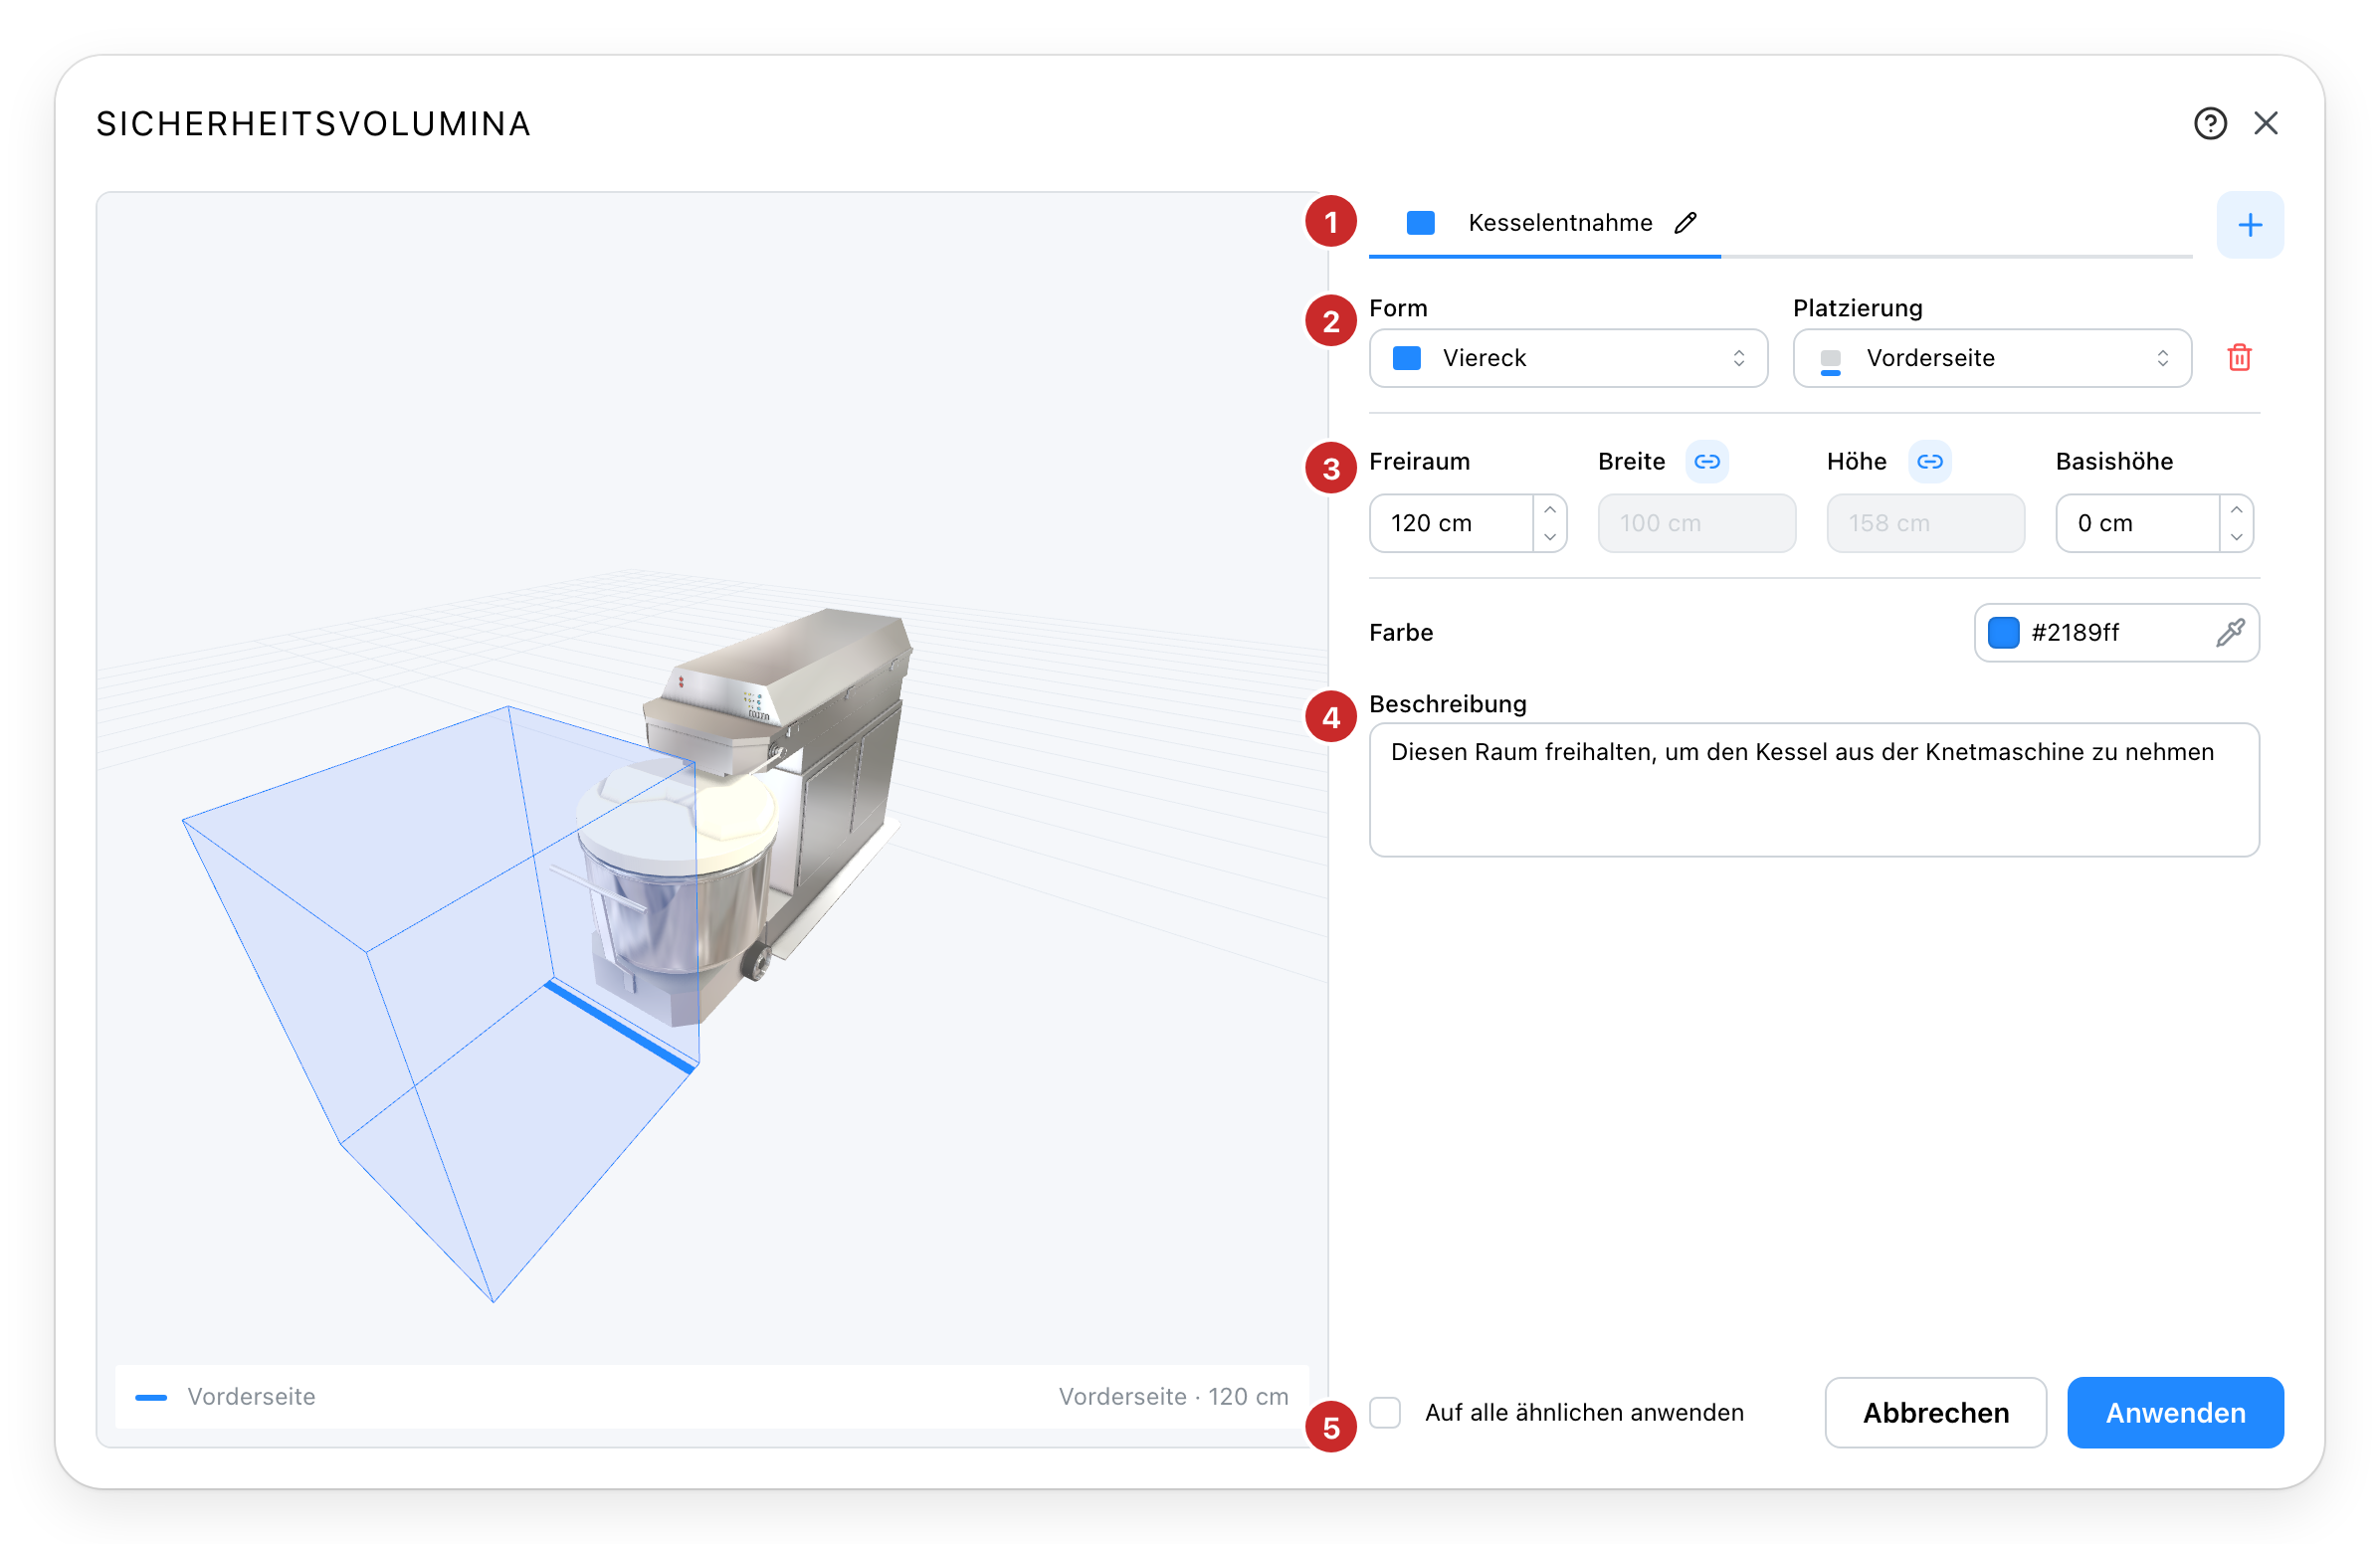Click the Anwenden button
Screen dimensions: 2380x1544
point(2175,1413)
